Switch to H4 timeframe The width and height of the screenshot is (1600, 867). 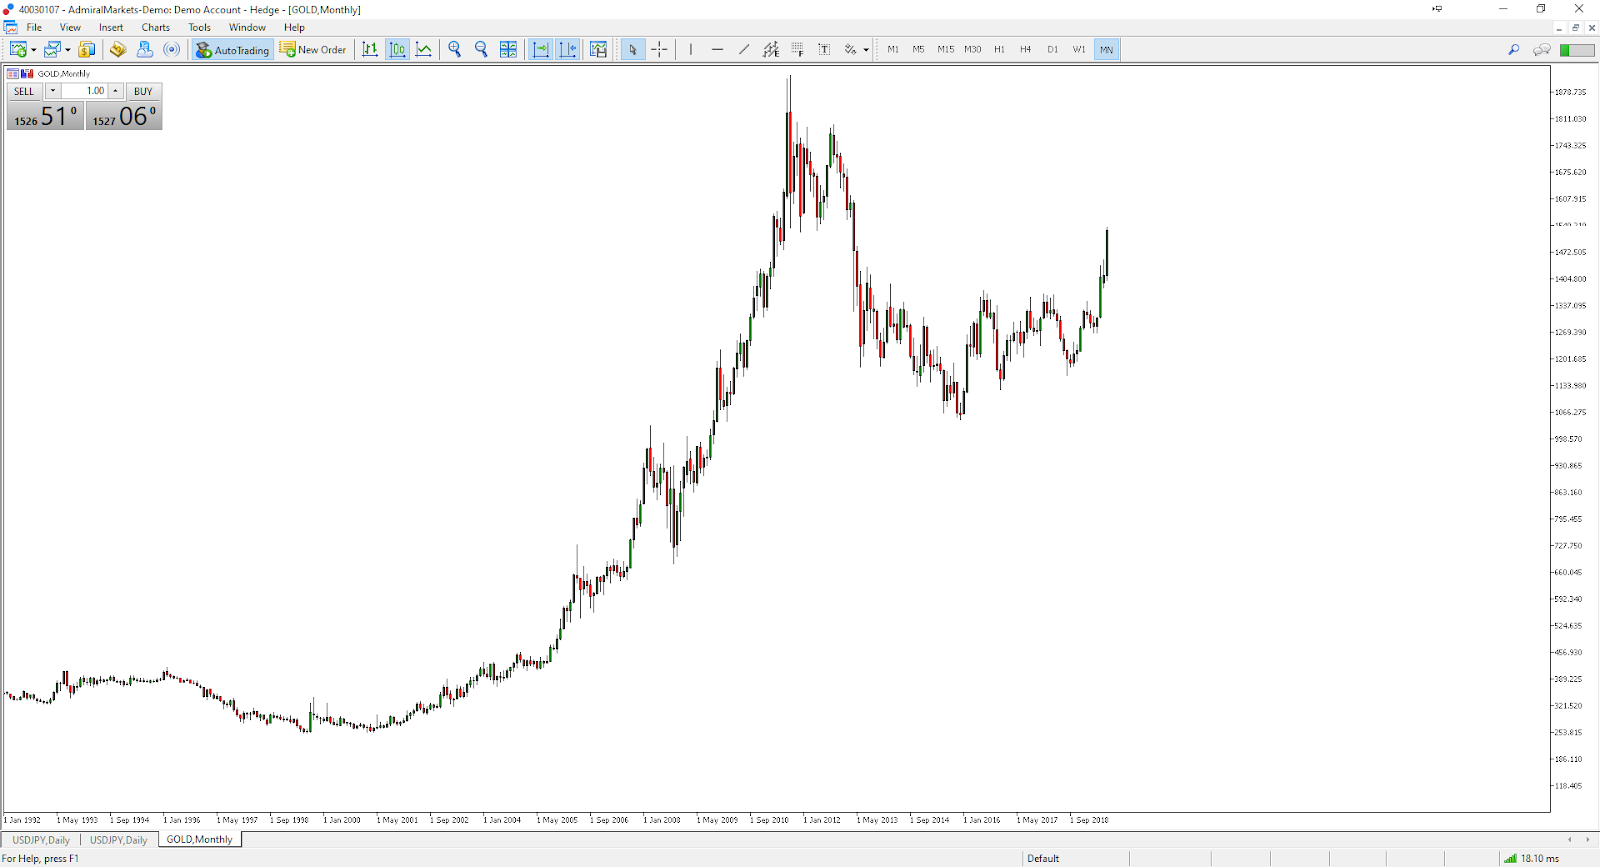tap(1025, 49)
